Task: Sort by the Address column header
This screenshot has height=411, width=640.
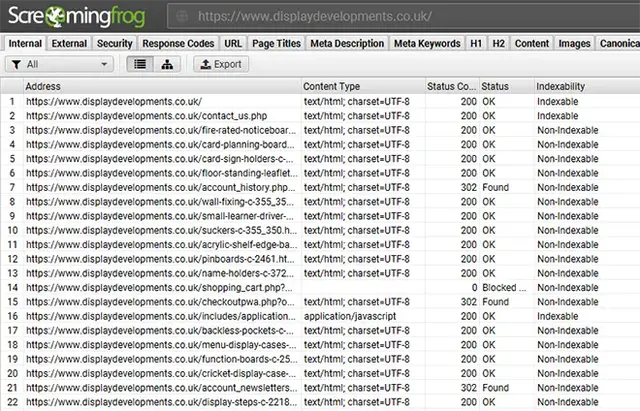Action: (x=162, y=87)
